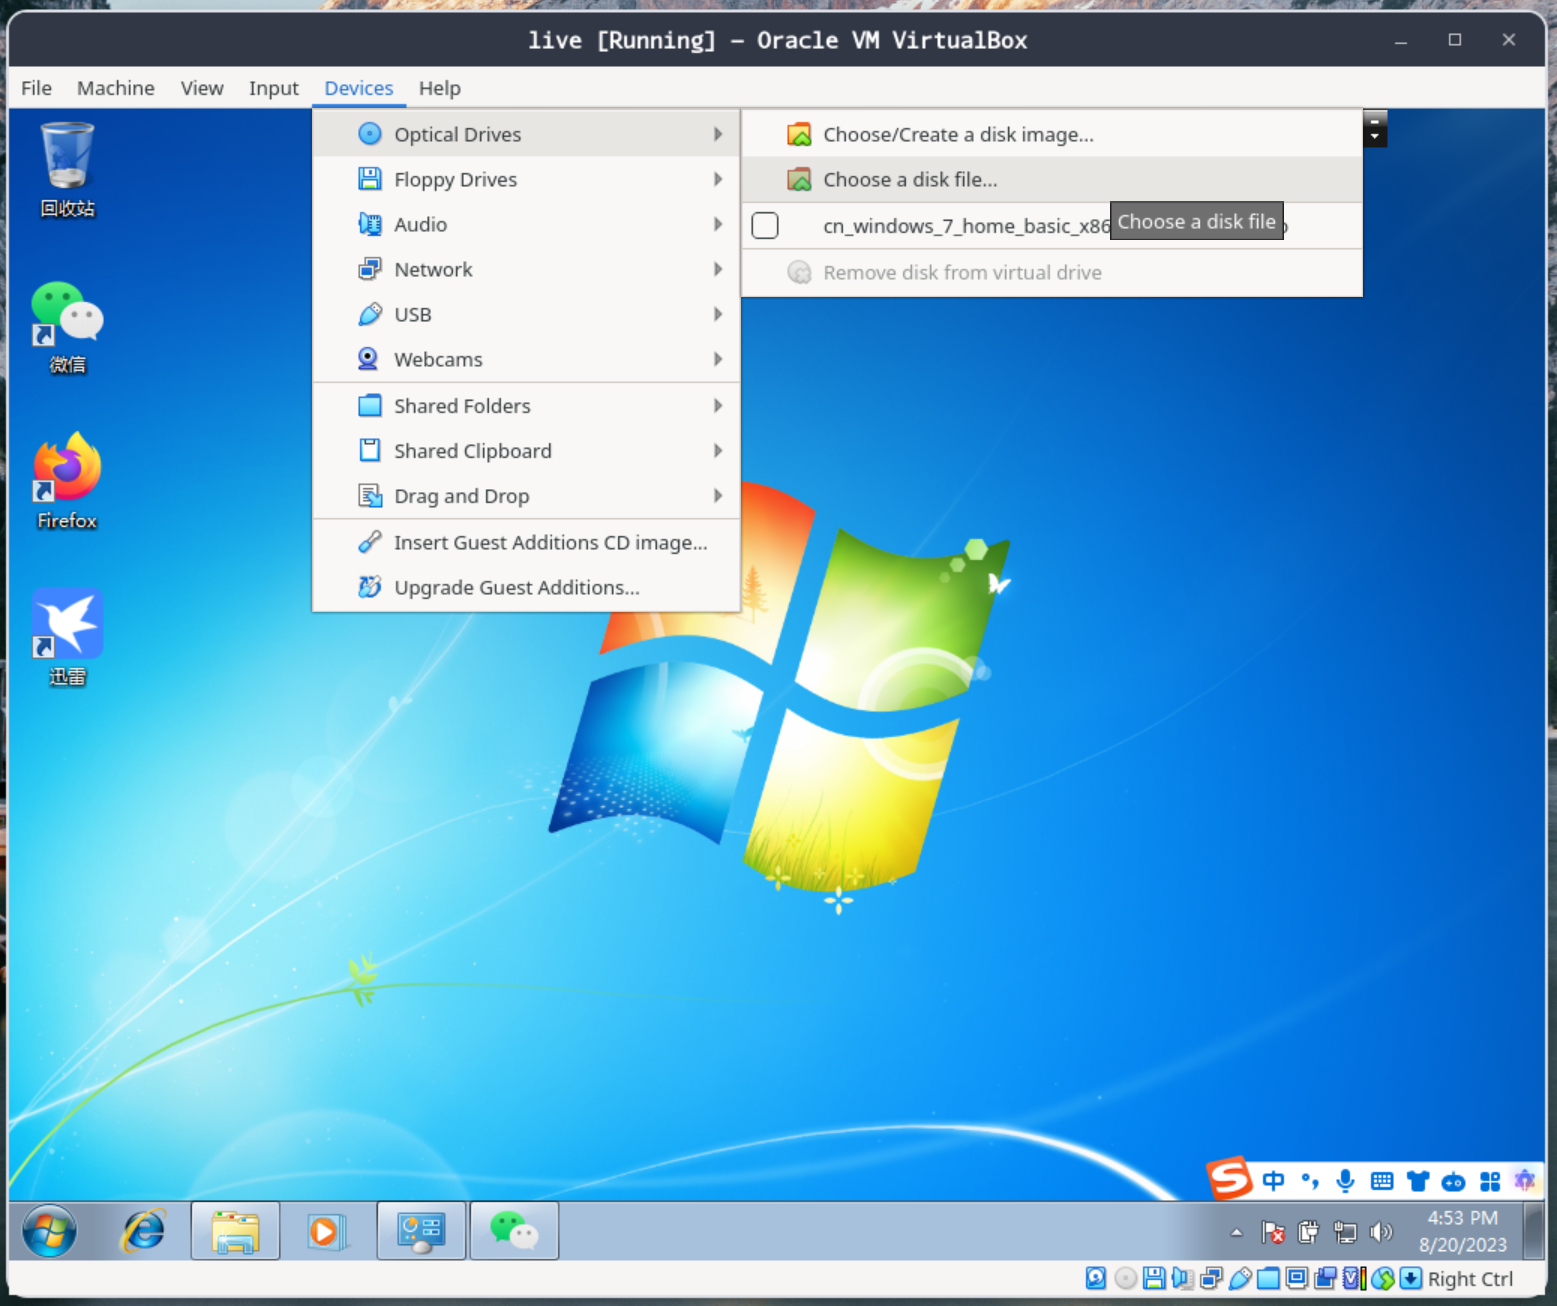Switch to the WeChat taskbar button

pyautogui.click(x=514, y=1231)
